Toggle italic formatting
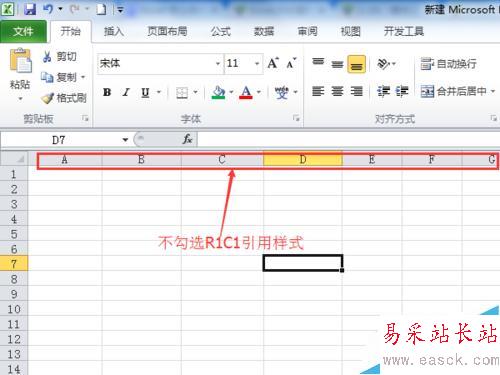 [x=126, y=92]
